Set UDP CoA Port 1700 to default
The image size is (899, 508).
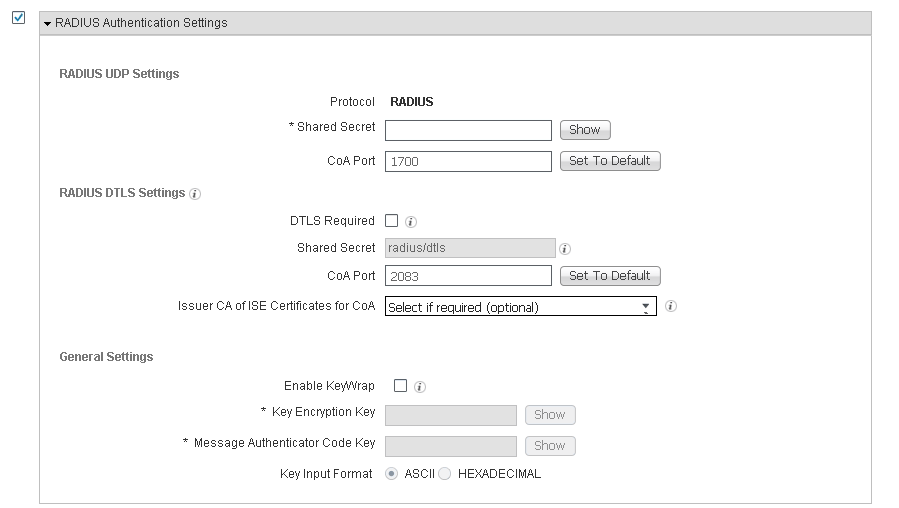pos(609,161)
